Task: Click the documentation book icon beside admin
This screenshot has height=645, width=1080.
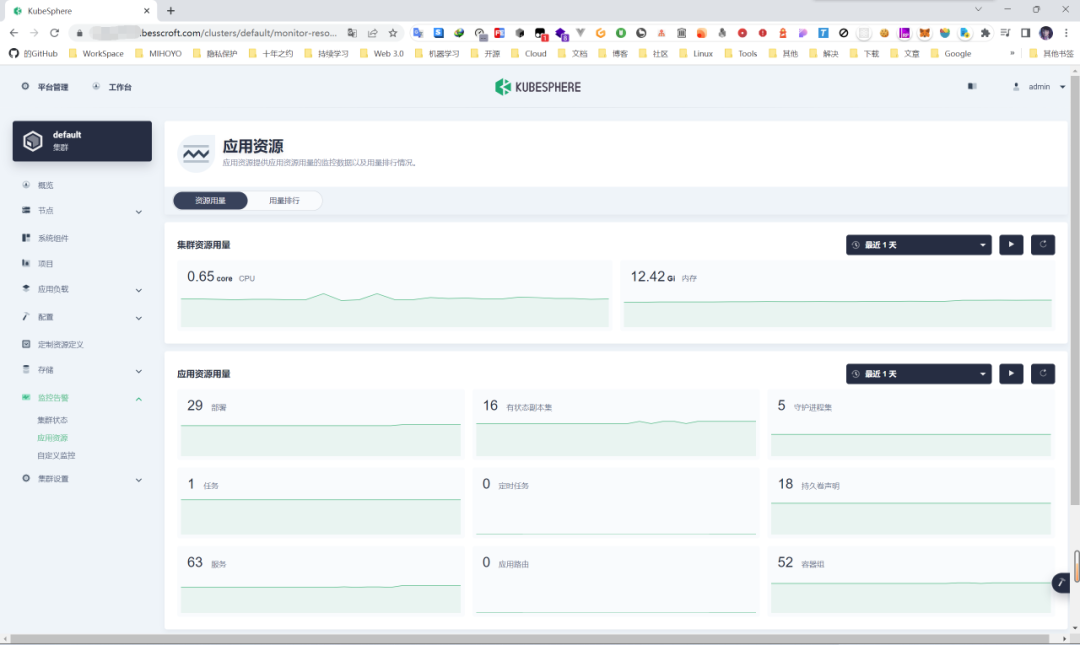Action: [971, 87]
